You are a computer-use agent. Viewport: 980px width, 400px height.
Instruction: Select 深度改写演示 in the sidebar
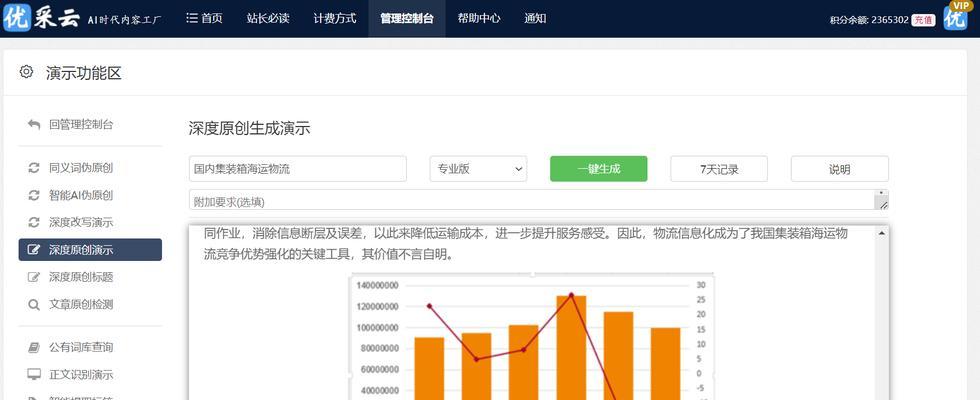coord(81,222)
